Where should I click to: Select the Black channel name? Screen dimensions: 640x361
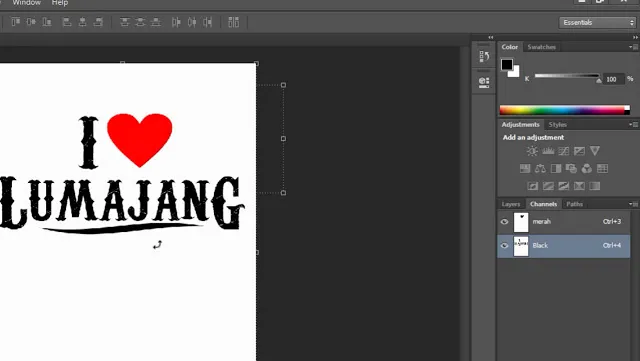click(540, 245)
